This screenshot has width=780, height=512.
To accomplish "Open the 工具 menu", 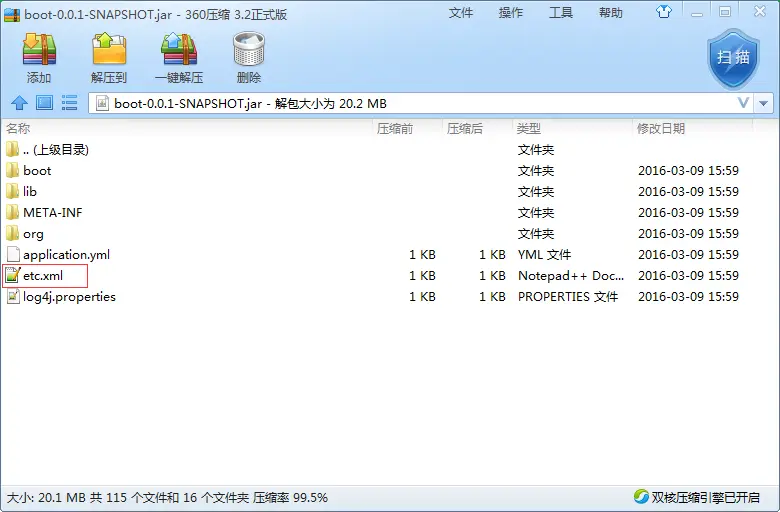I will (561, 12).
